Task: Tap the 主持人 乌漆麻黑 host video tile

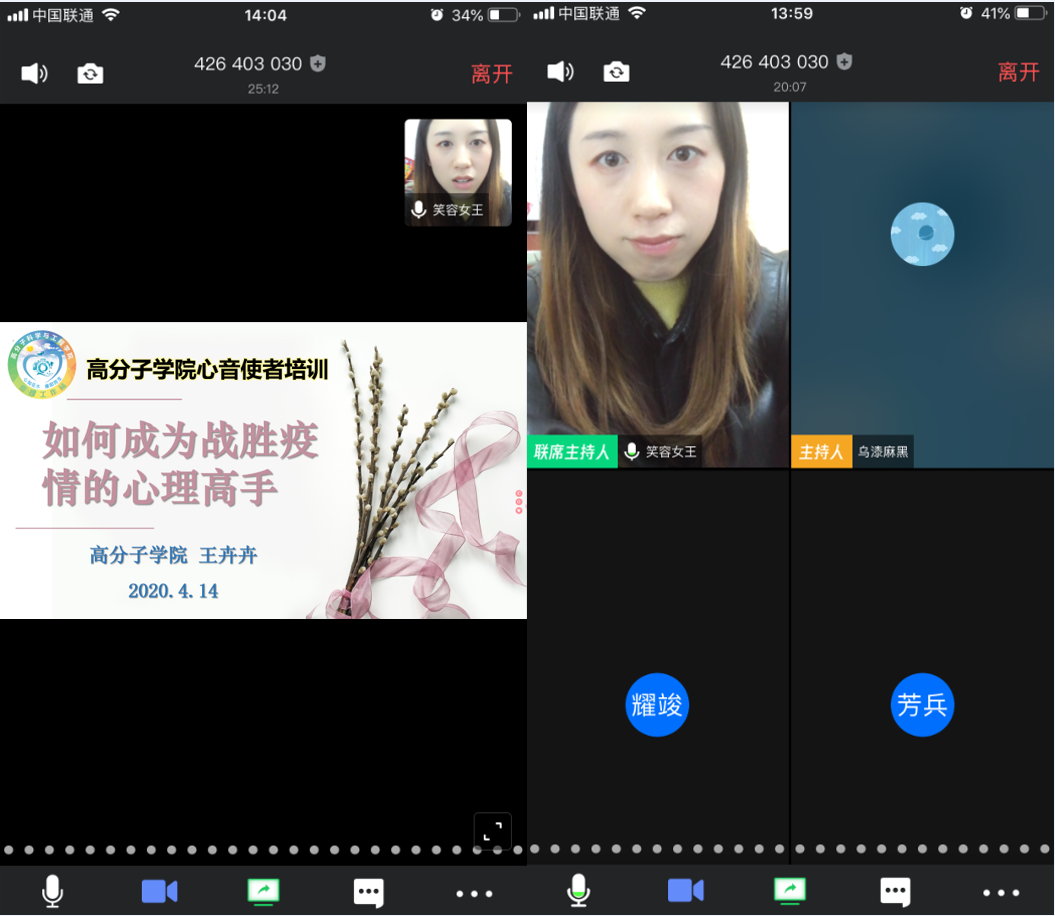Action: tap(922, 285)
